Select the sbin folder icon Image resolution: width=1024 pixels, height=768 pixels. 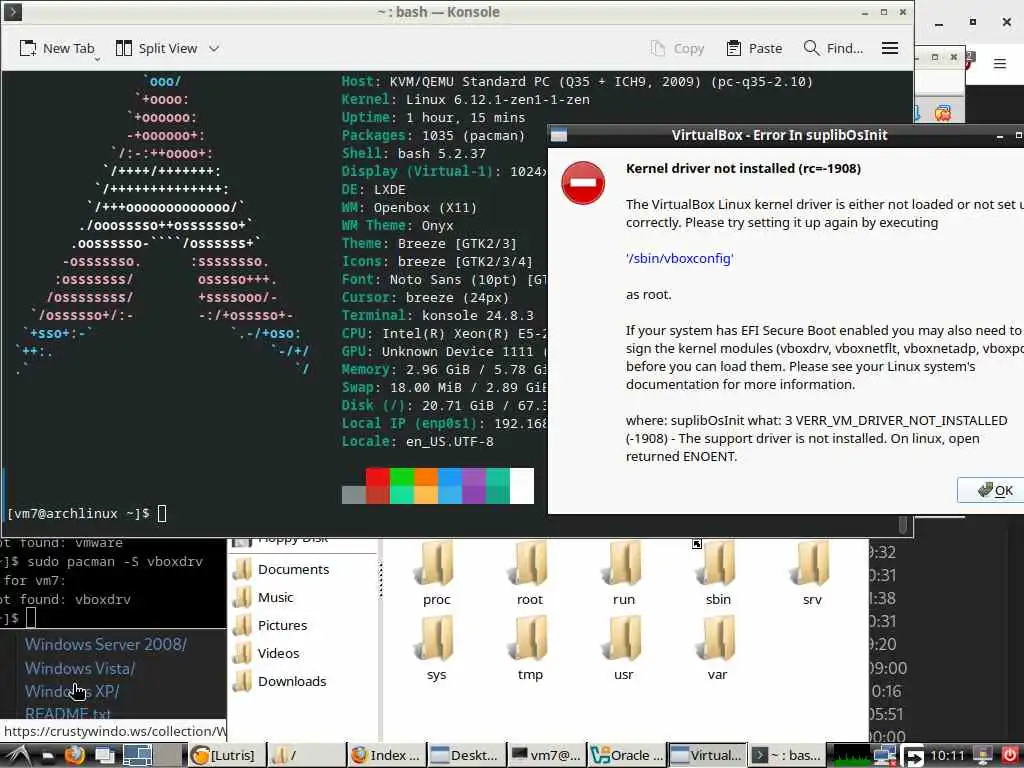[x=718, y=563]
